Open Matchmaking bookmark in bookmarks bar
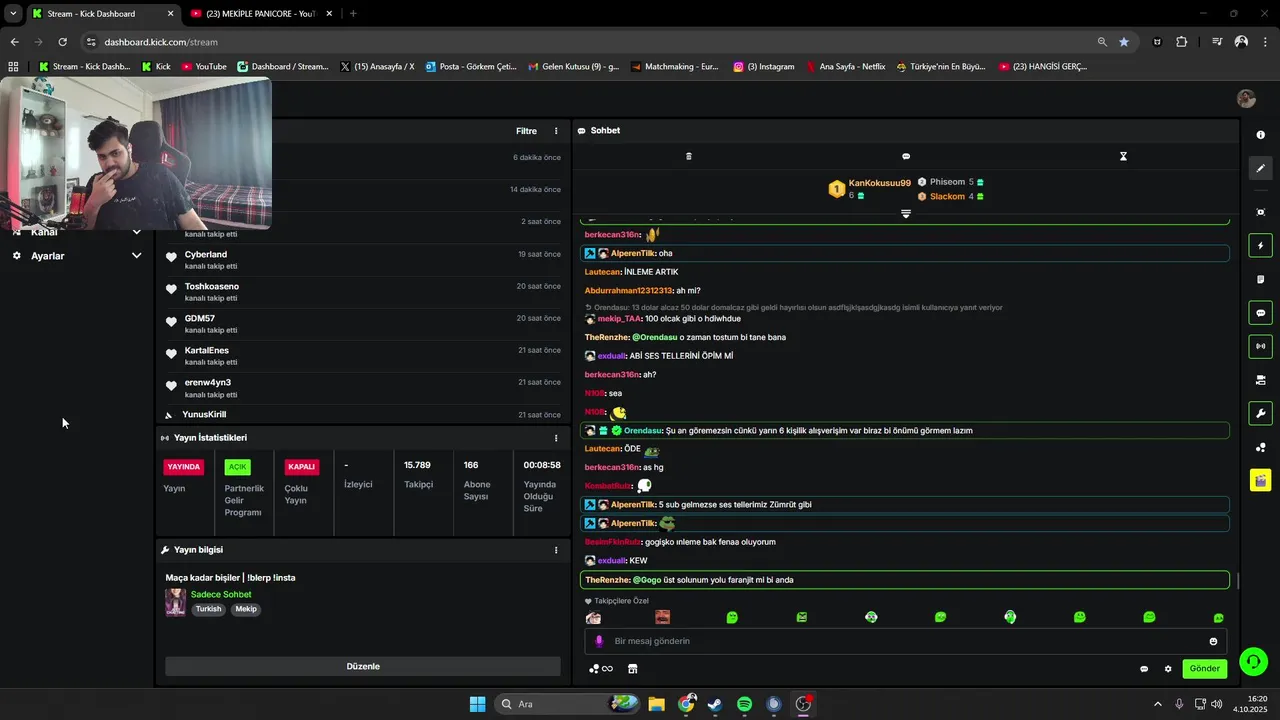 point(675,67)
